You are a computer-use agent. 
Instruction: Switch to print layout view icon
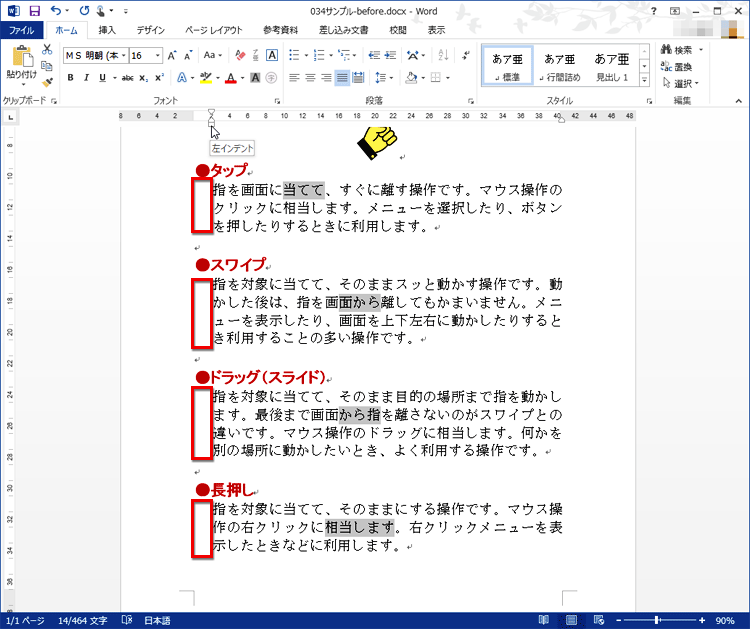click(571, 620)
